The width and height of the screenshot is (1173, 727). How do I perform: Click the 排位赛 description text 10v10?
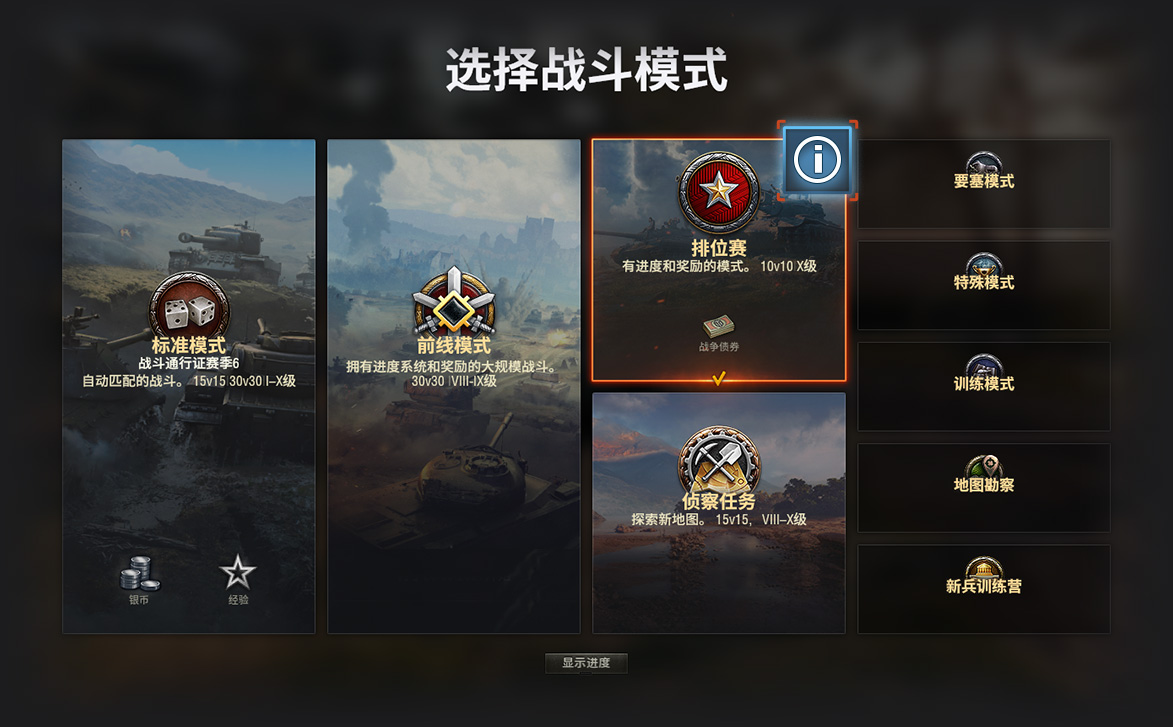pos(777,266)
